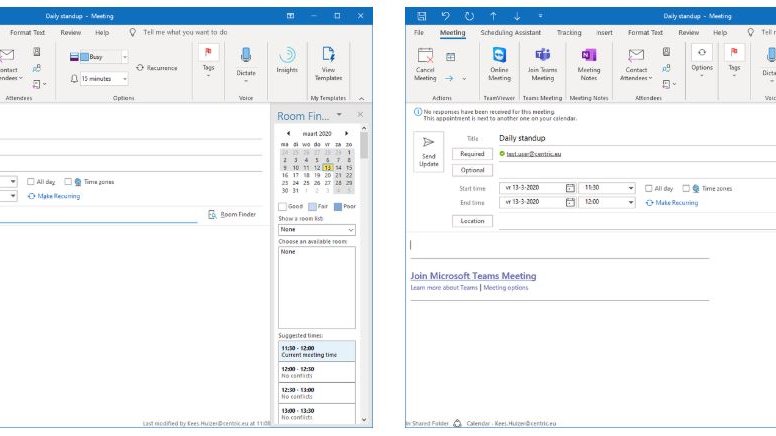
Task: Select suggested time 12:30 - 13:00
Action: pyautogui.click(x=317, y=393)
